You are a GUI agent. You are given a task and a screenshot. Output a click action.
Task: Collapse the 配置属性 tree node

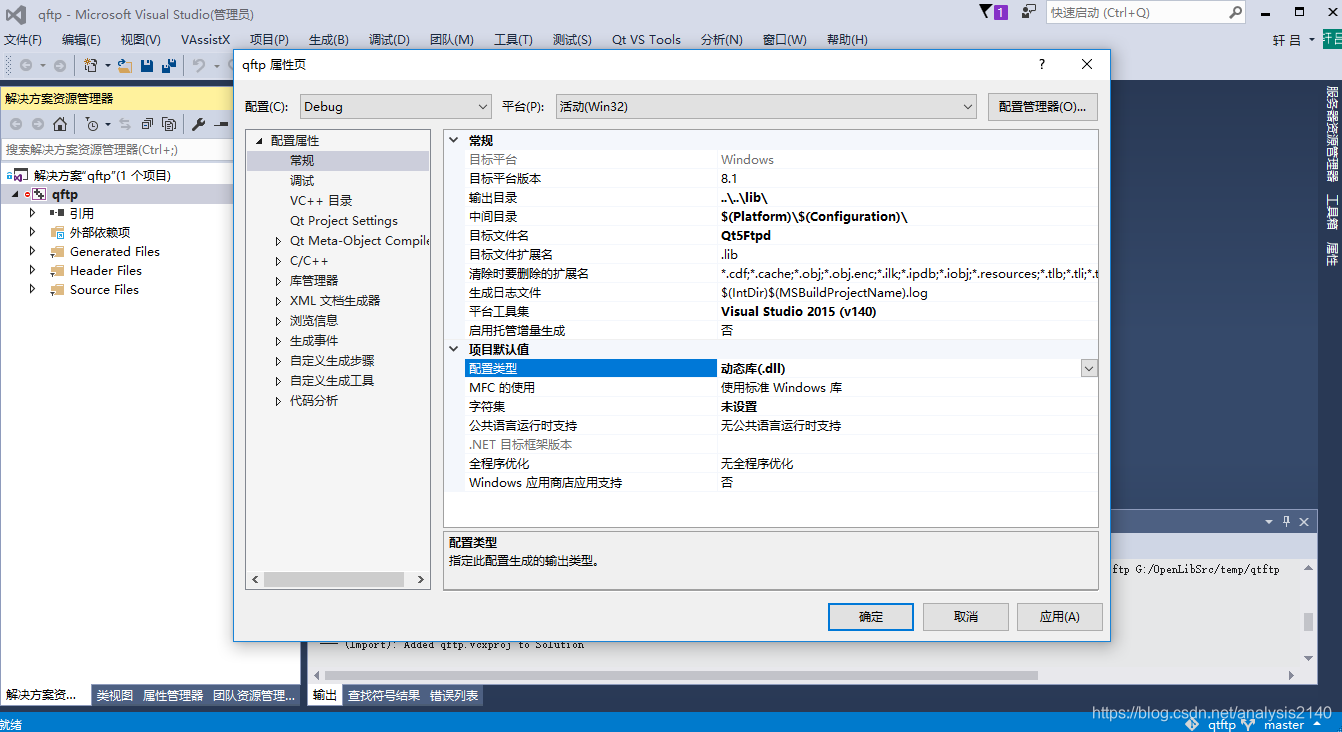tap(259, 140)
